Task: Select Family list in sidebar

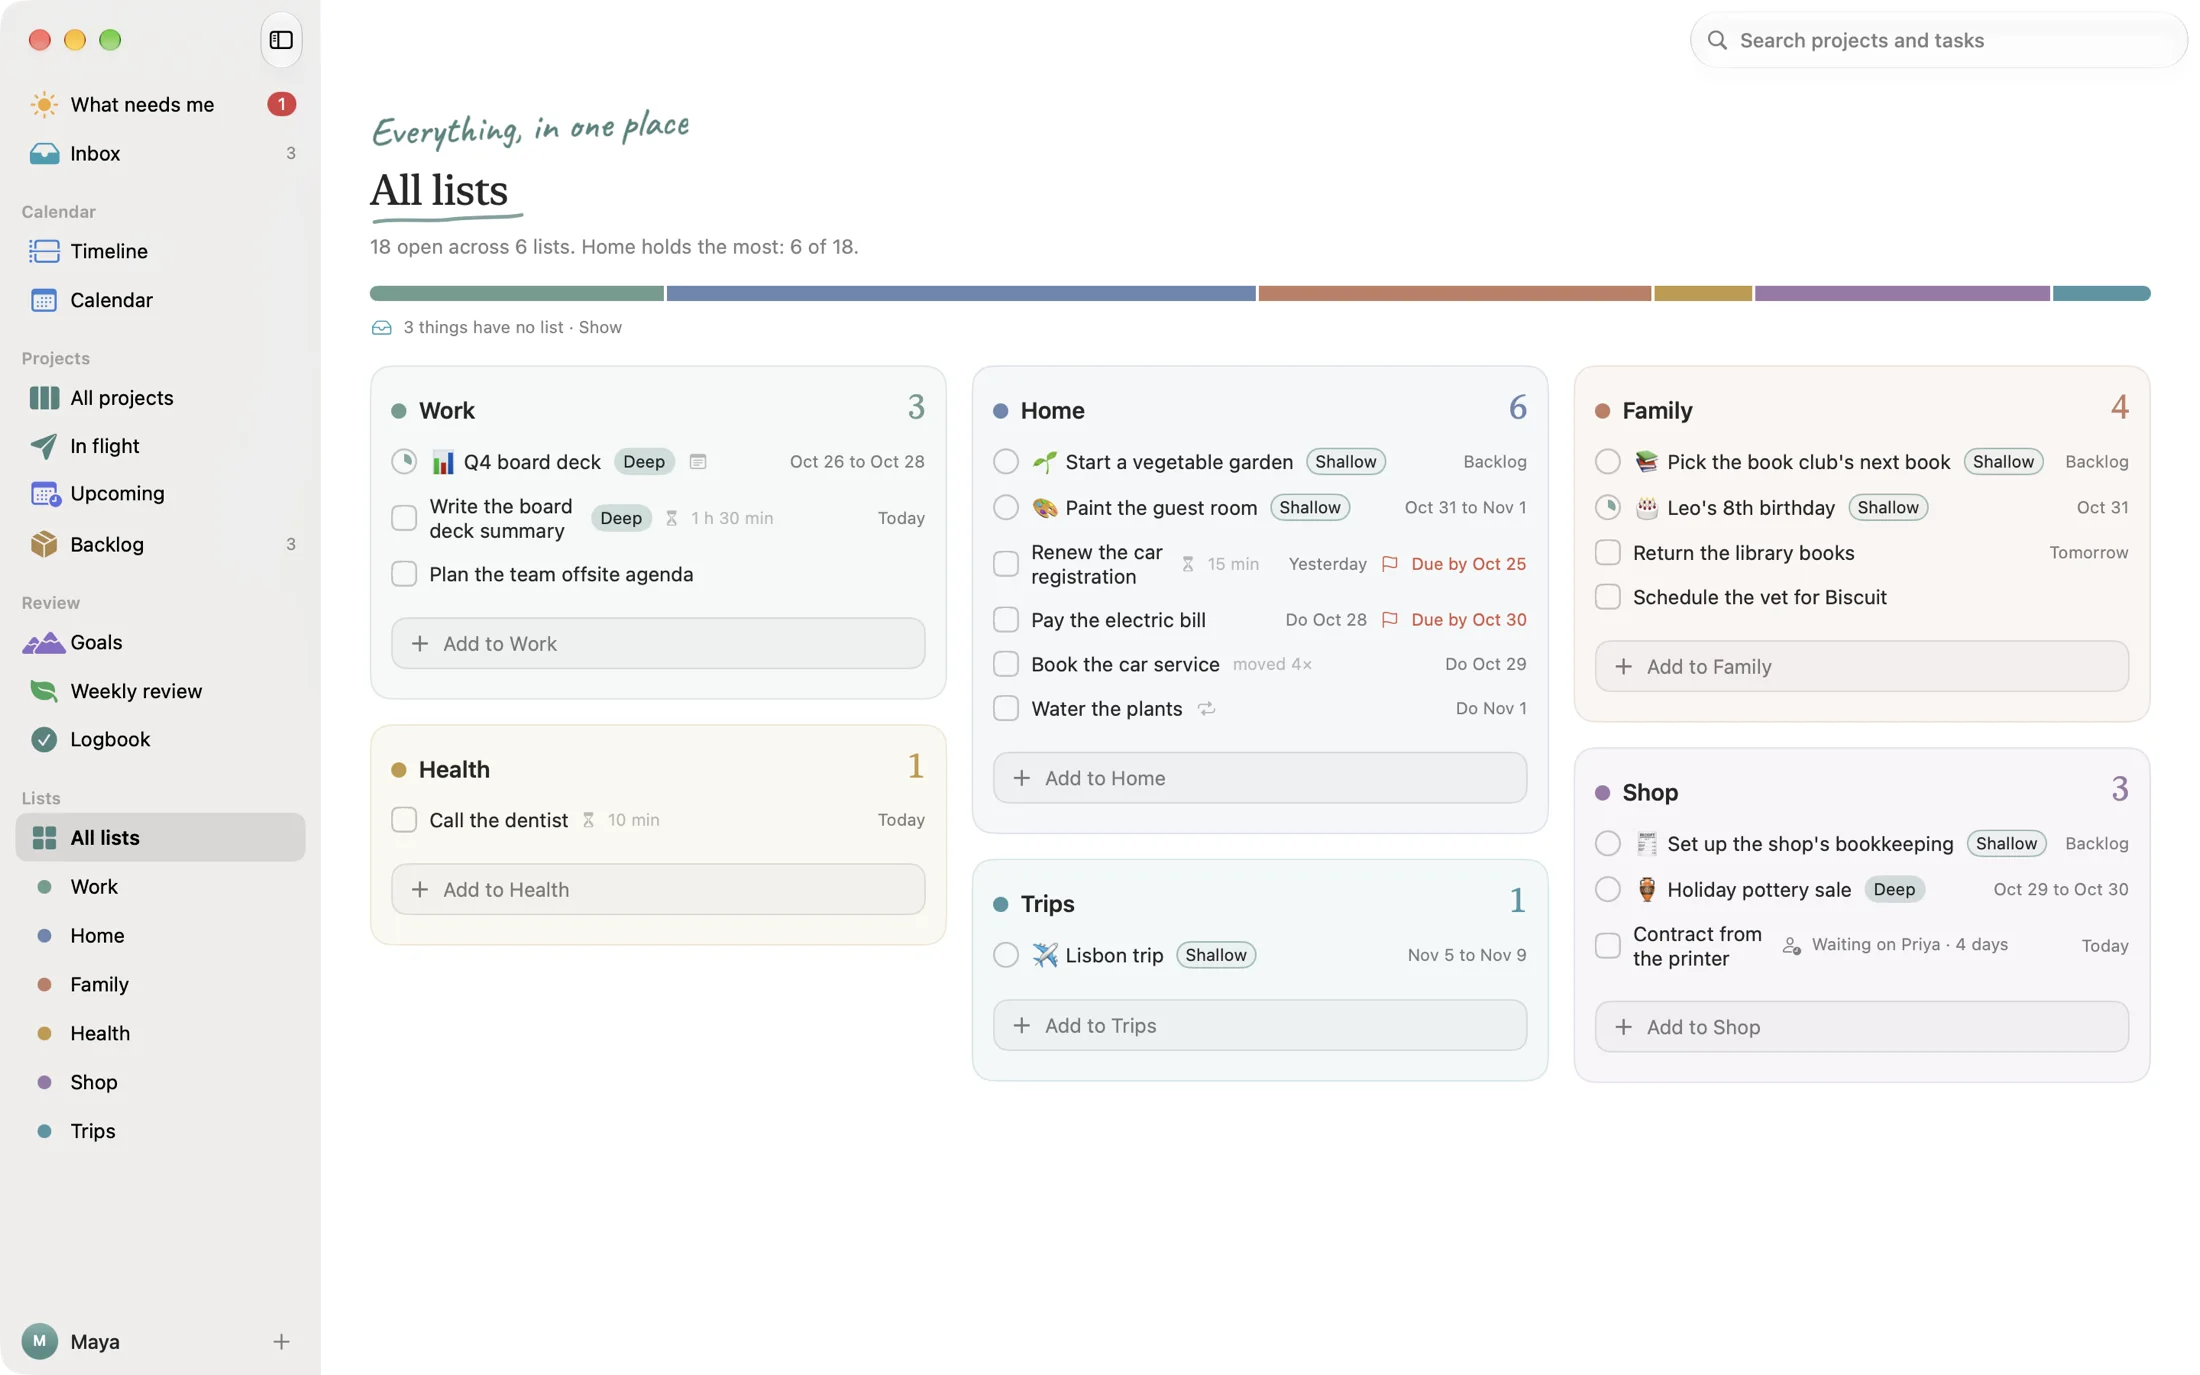Action: tap(160, 985)
